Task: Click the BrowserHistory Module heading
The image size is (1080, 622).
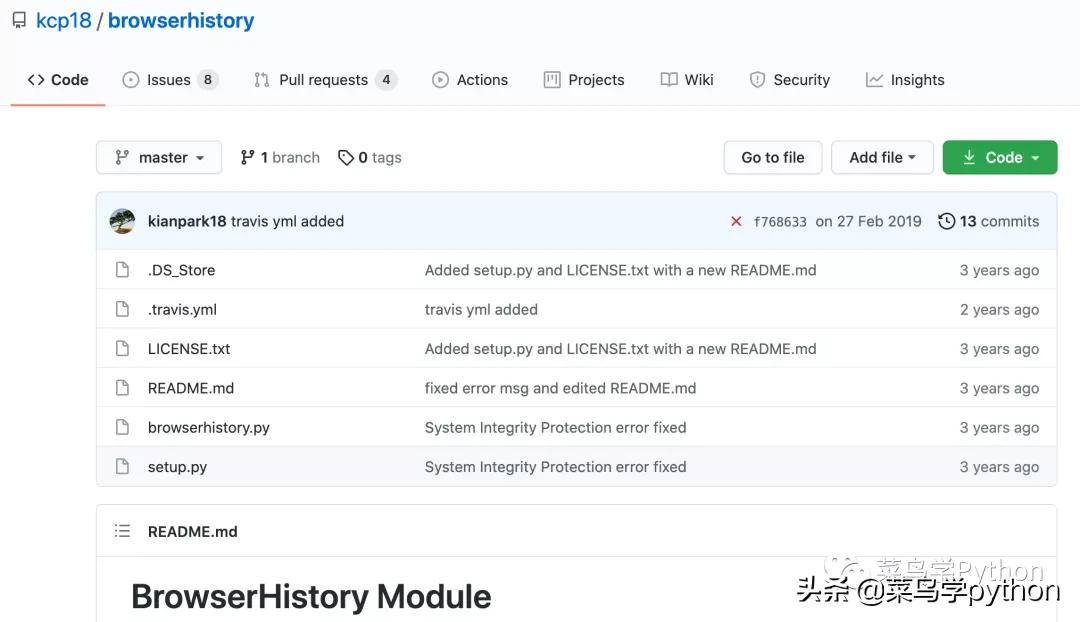Action: pos(311,597)
